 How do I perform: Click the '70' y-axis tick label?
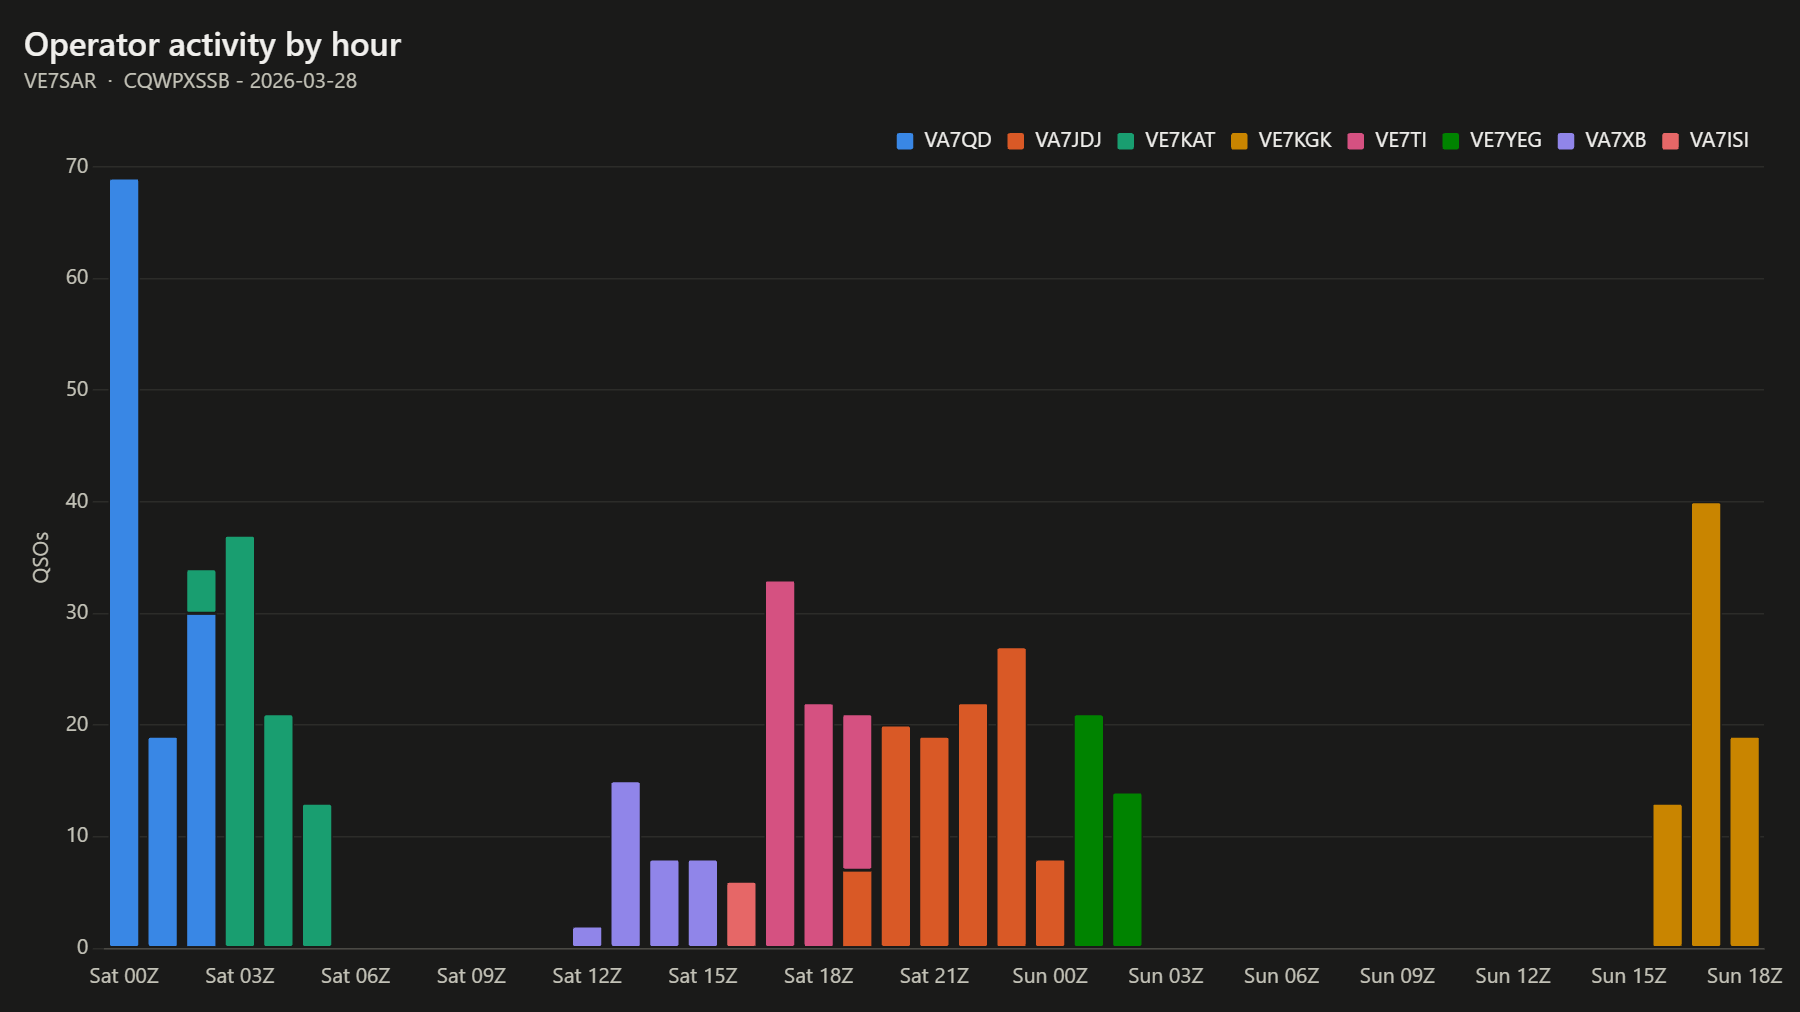pyautogui.click(x=77, y=166)
